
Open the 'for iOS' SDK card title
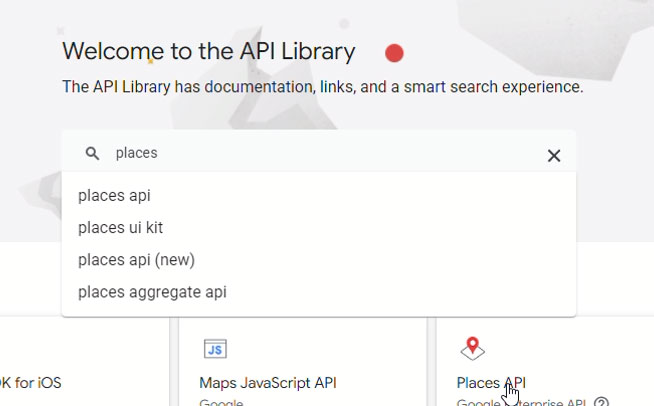pos(30,383)
